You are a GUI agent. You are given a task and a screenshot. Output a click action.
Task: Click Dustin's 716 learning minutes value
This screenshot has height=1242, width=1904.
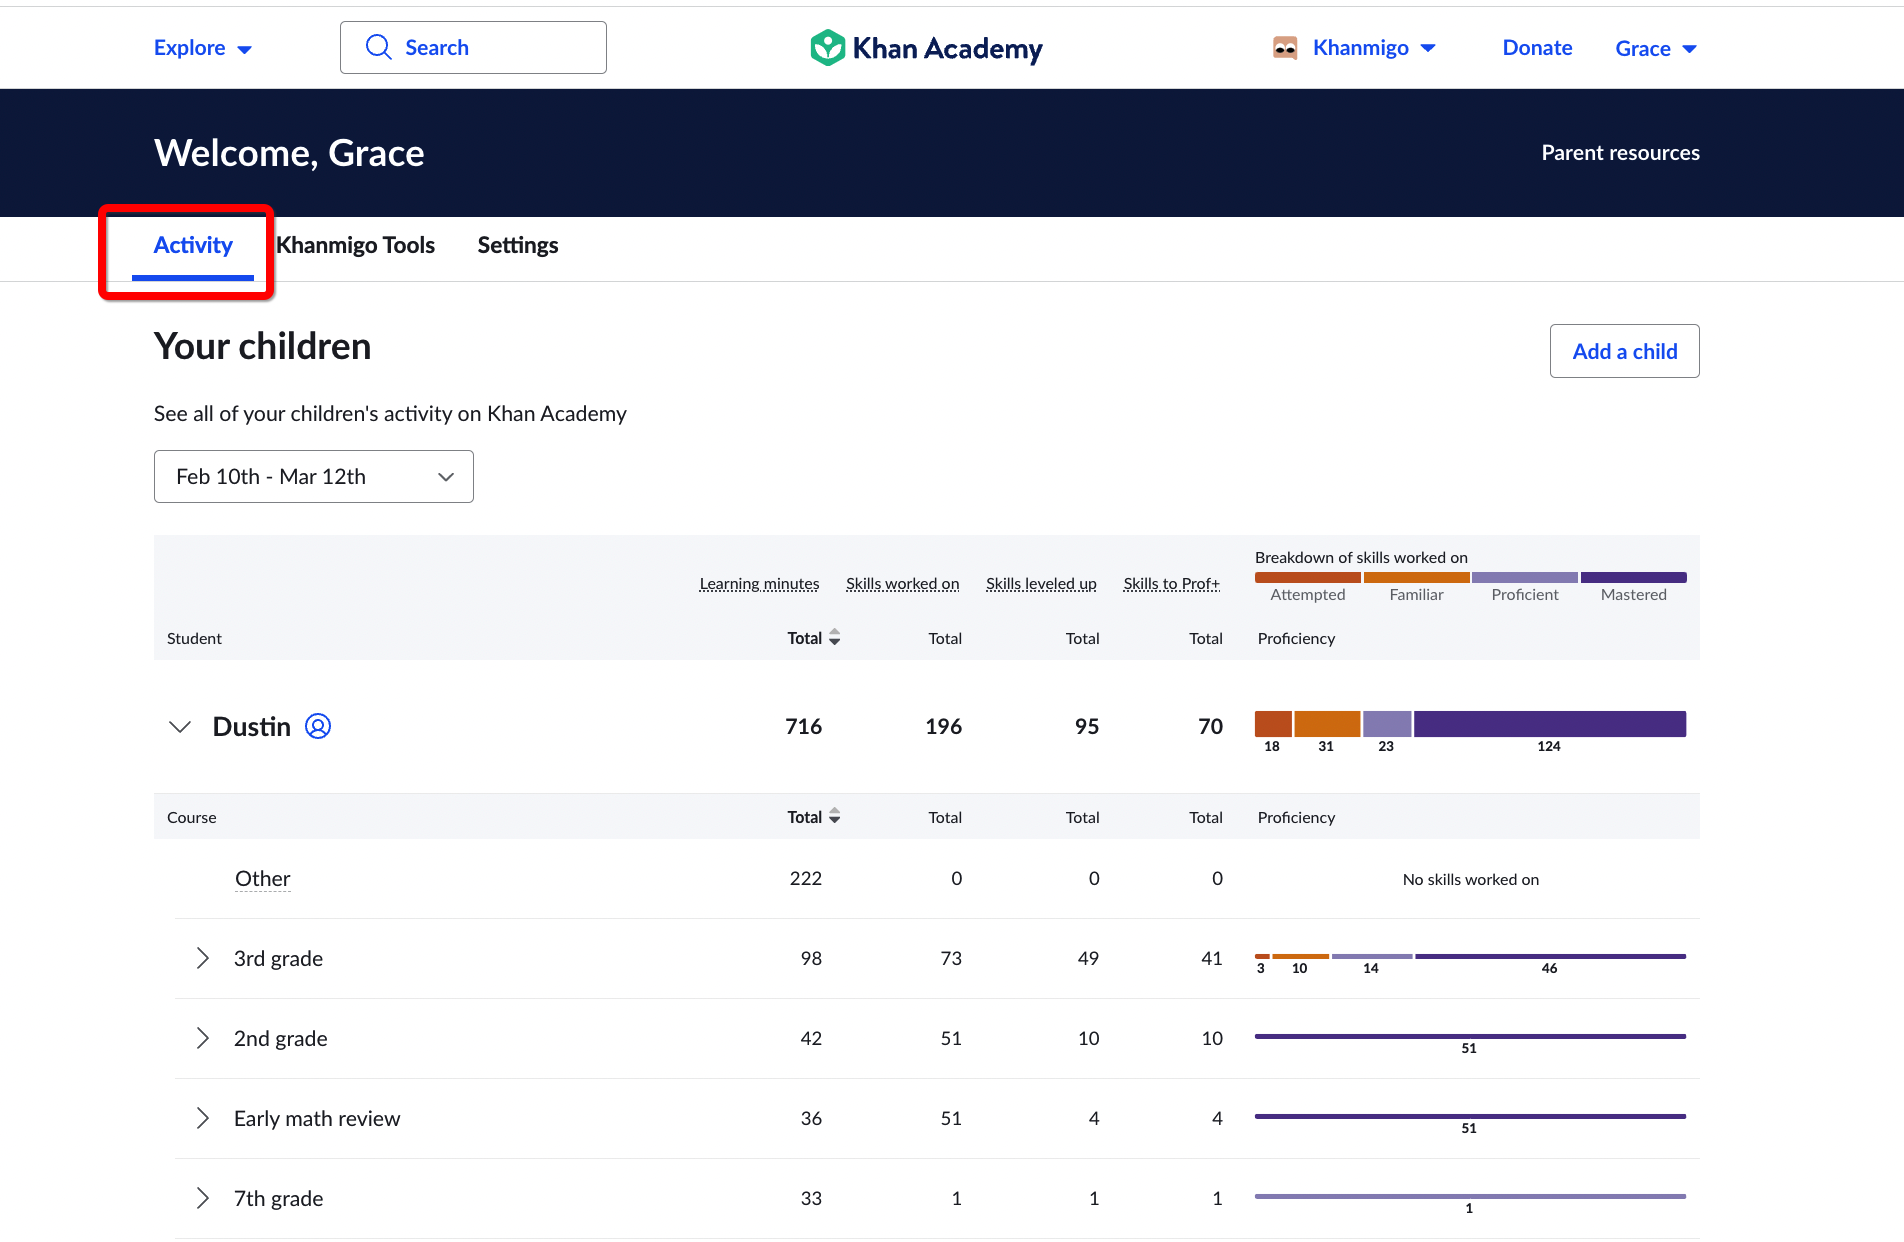pyautogui.click(x=804, y=727)
